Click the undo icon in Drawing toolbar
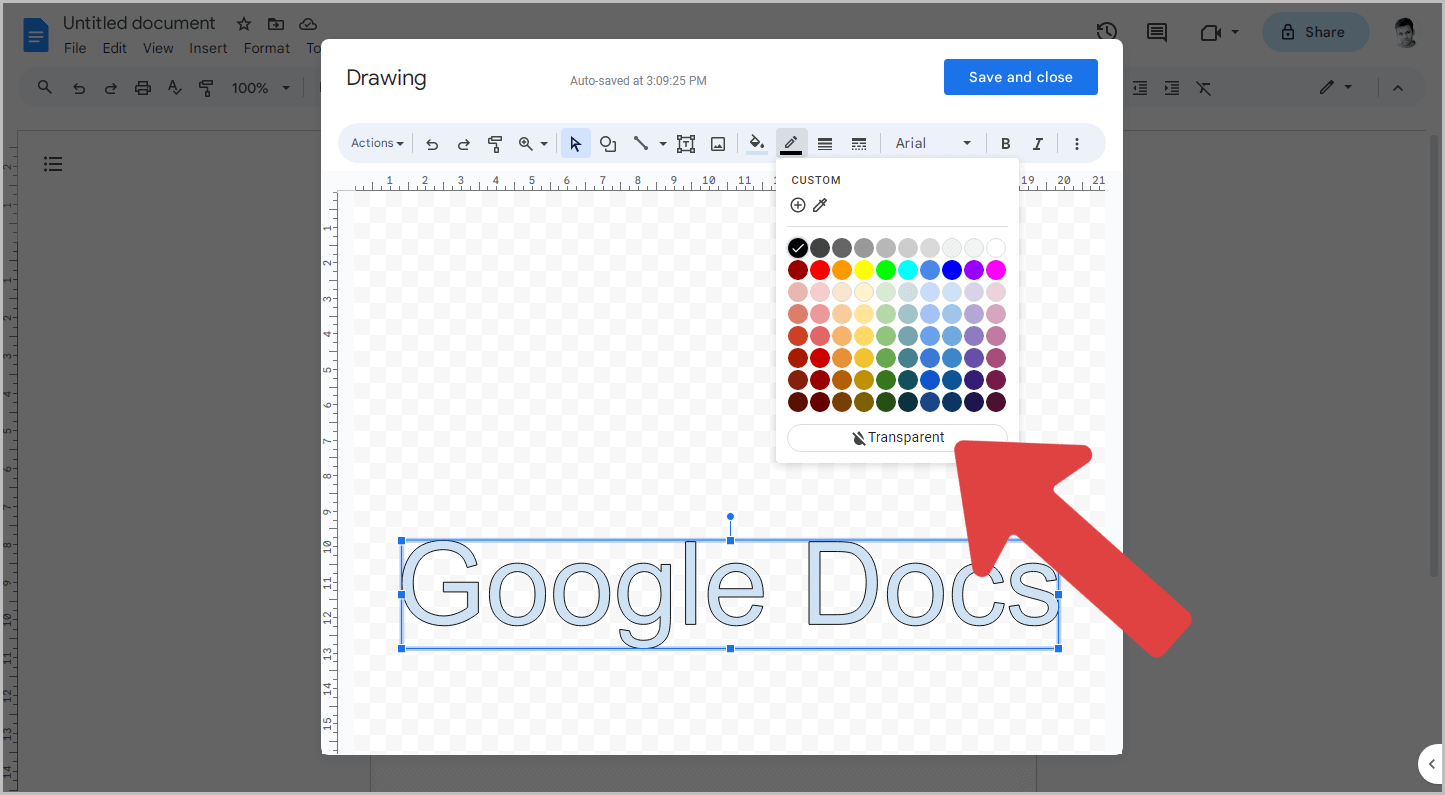Screen dimensions: 1445x795 [432, 144]
